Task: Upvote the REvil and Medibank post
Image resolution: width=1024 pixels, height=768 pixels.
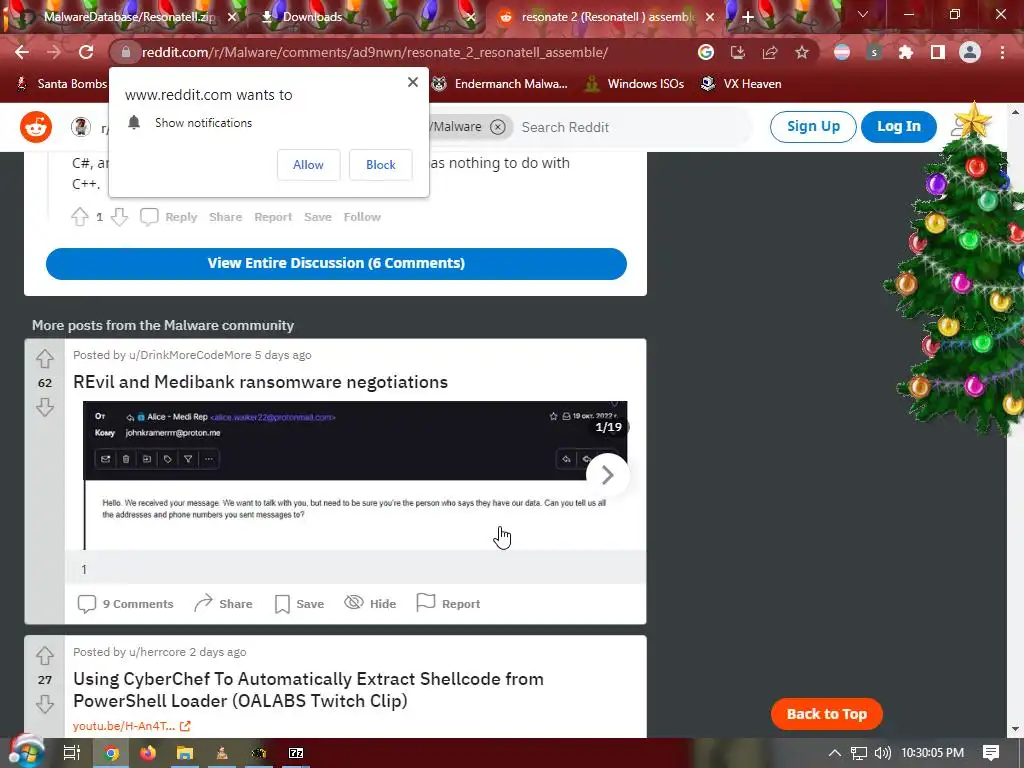Action: click(x=44, y=359)
